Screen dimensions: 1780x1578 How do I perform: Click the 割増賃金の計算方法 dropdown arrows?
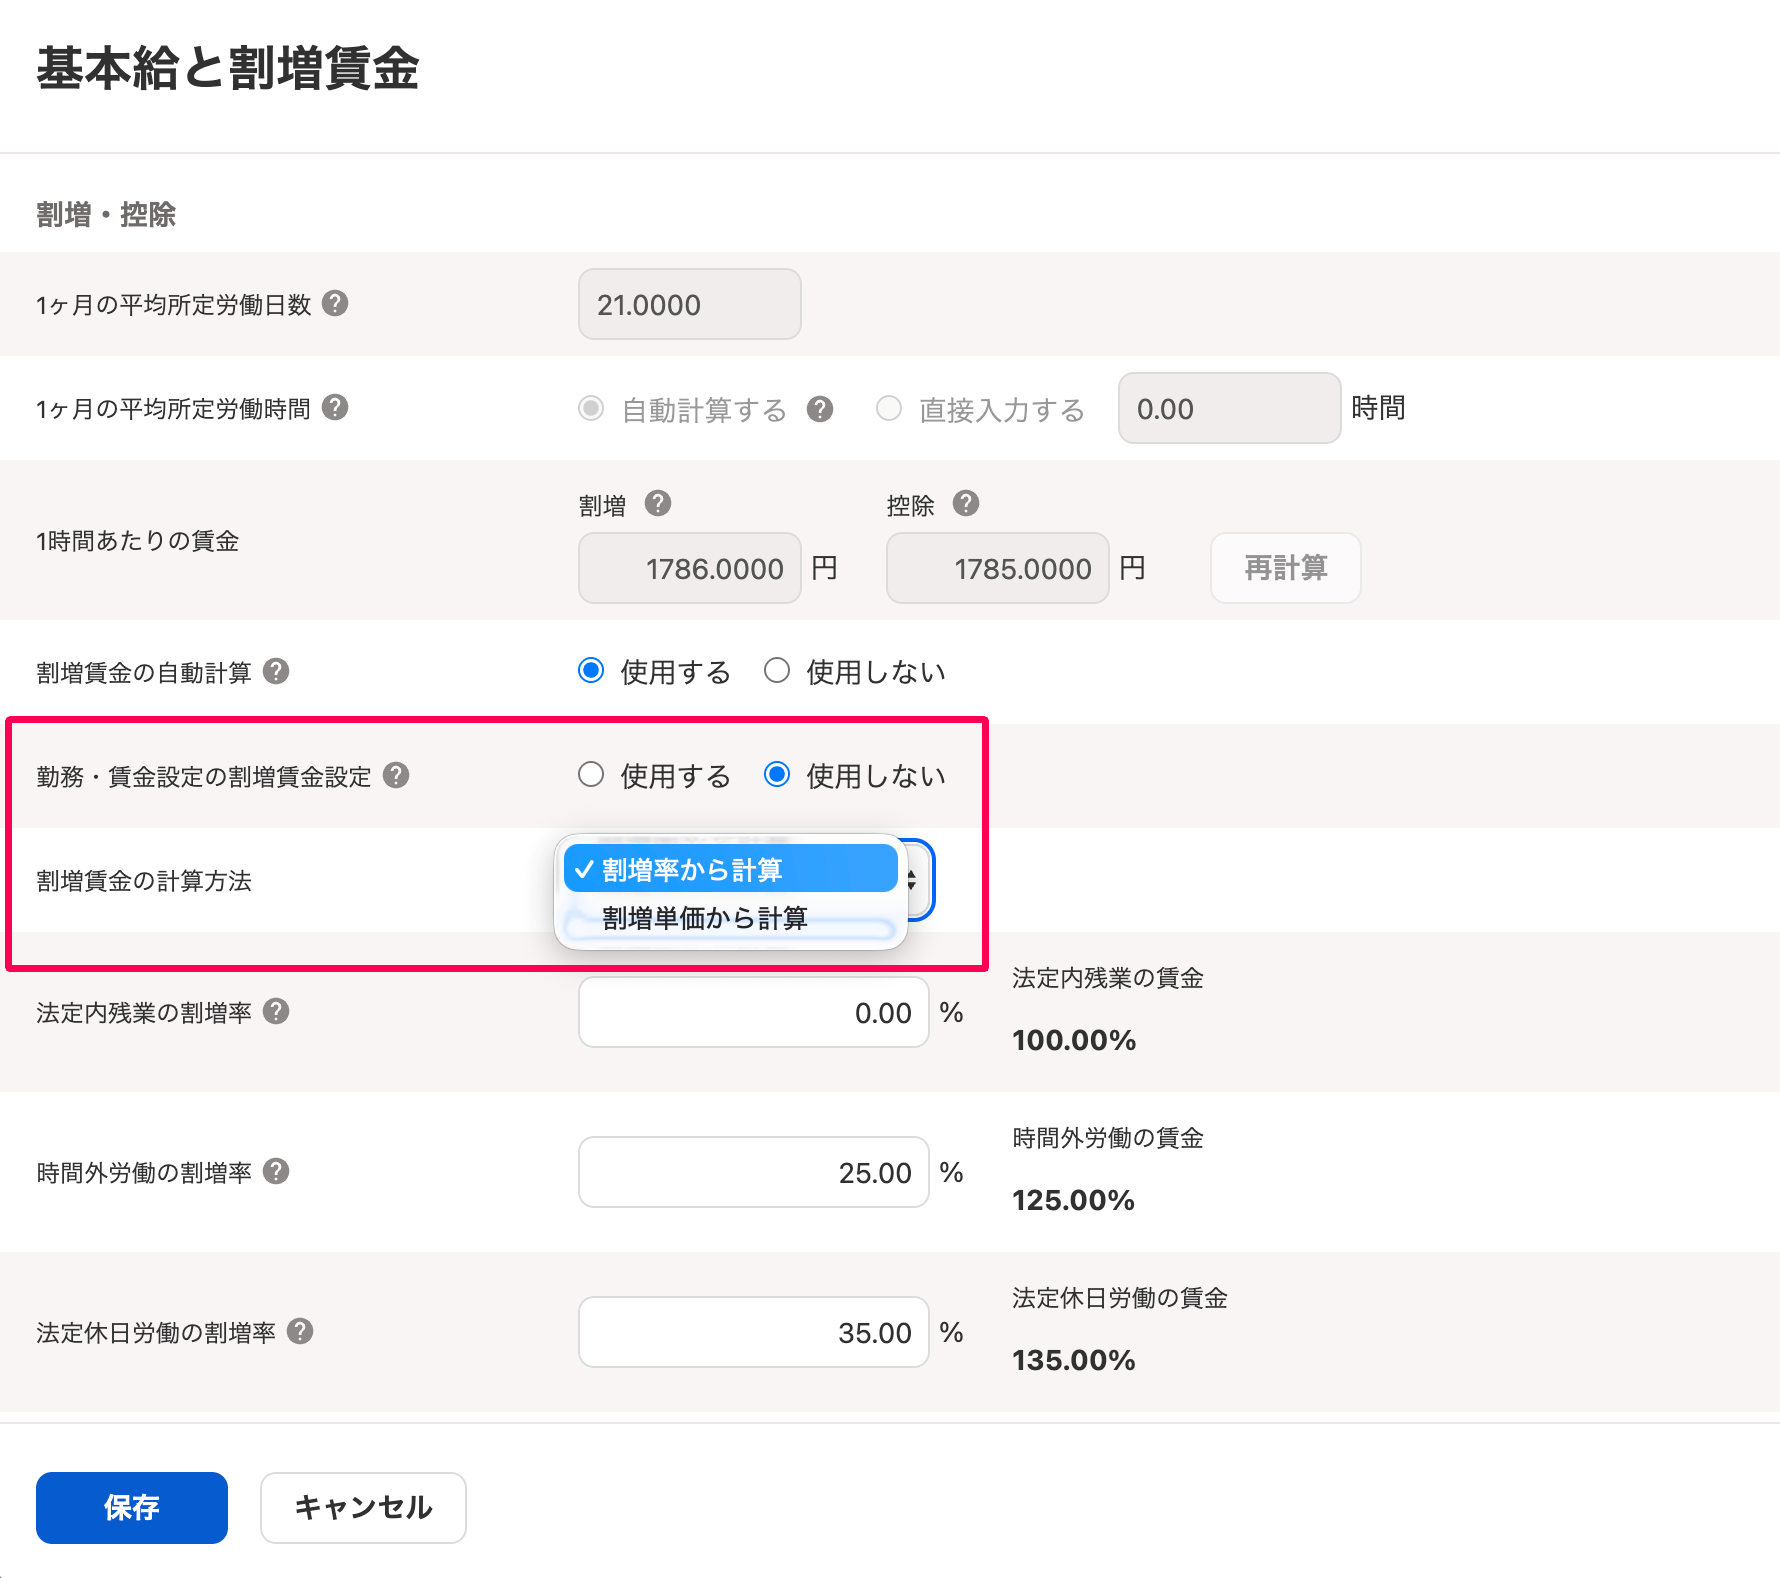click(912, 880)
